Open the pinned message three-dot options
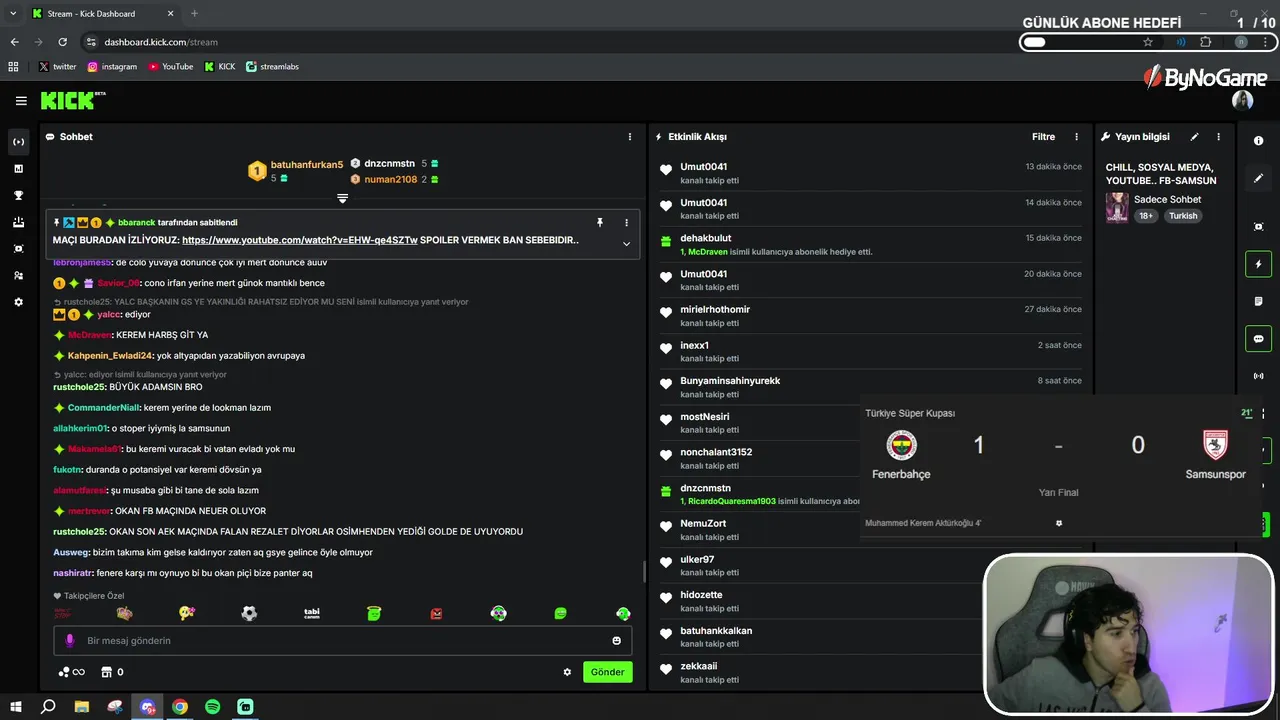Image resolution: width=1280 pixels, height=720 pixels. coord(627,222)
